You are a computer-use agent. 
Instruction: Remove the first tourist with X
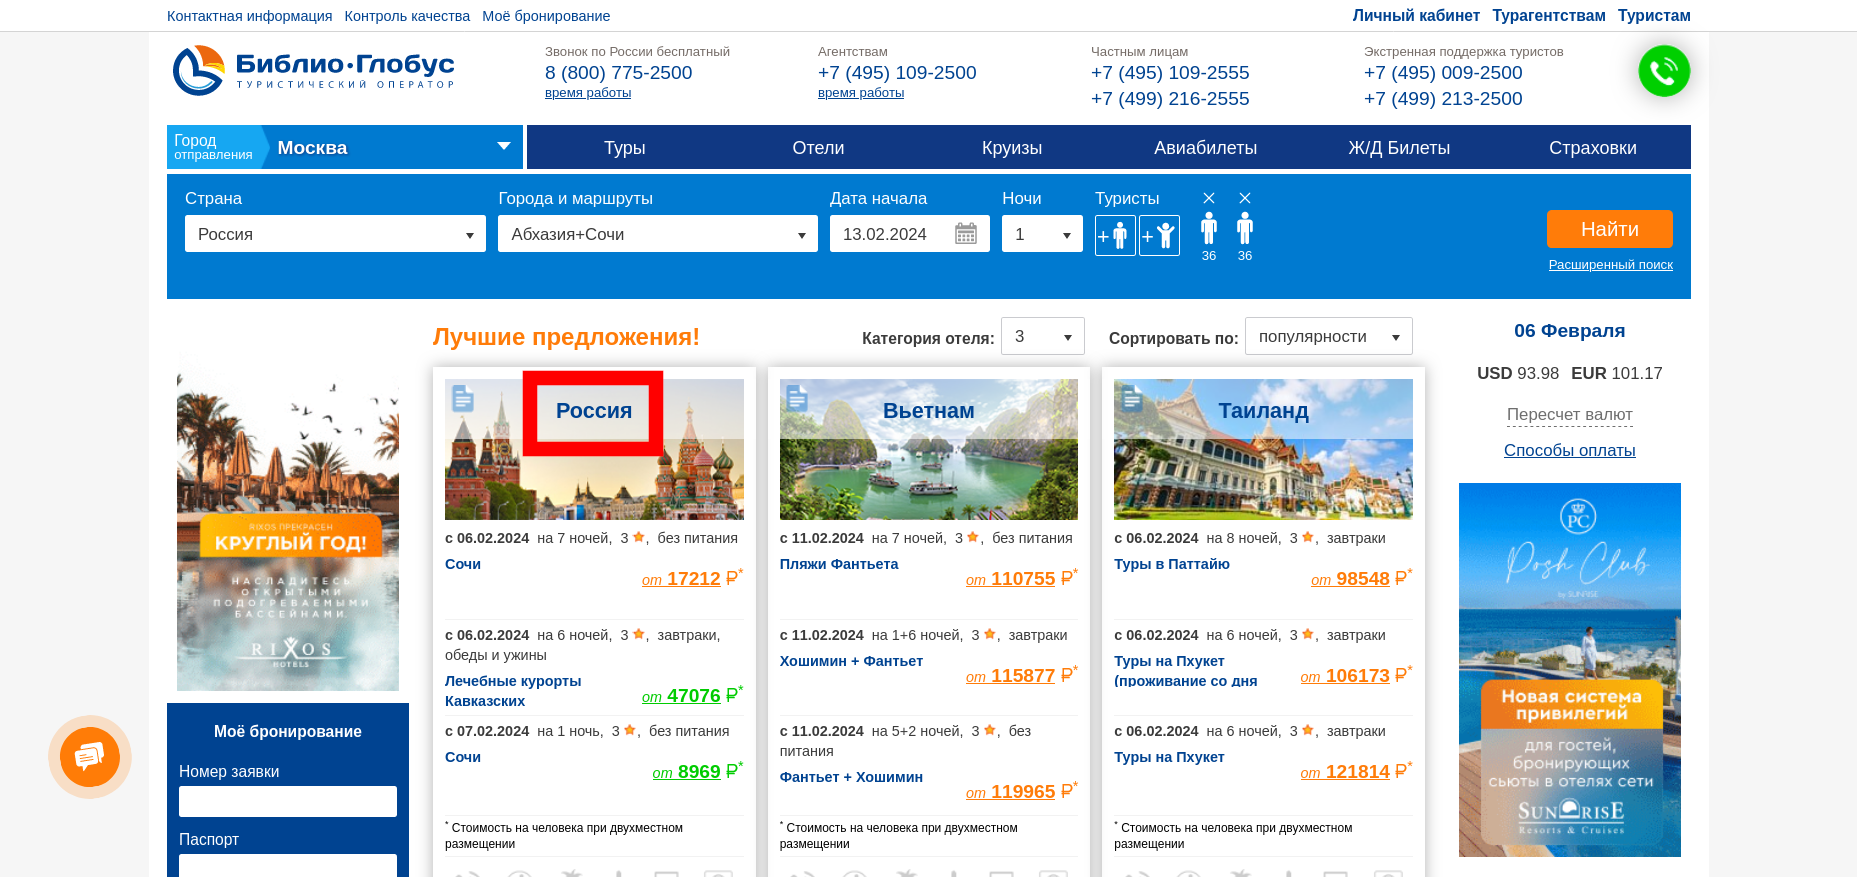point(1209,198)
